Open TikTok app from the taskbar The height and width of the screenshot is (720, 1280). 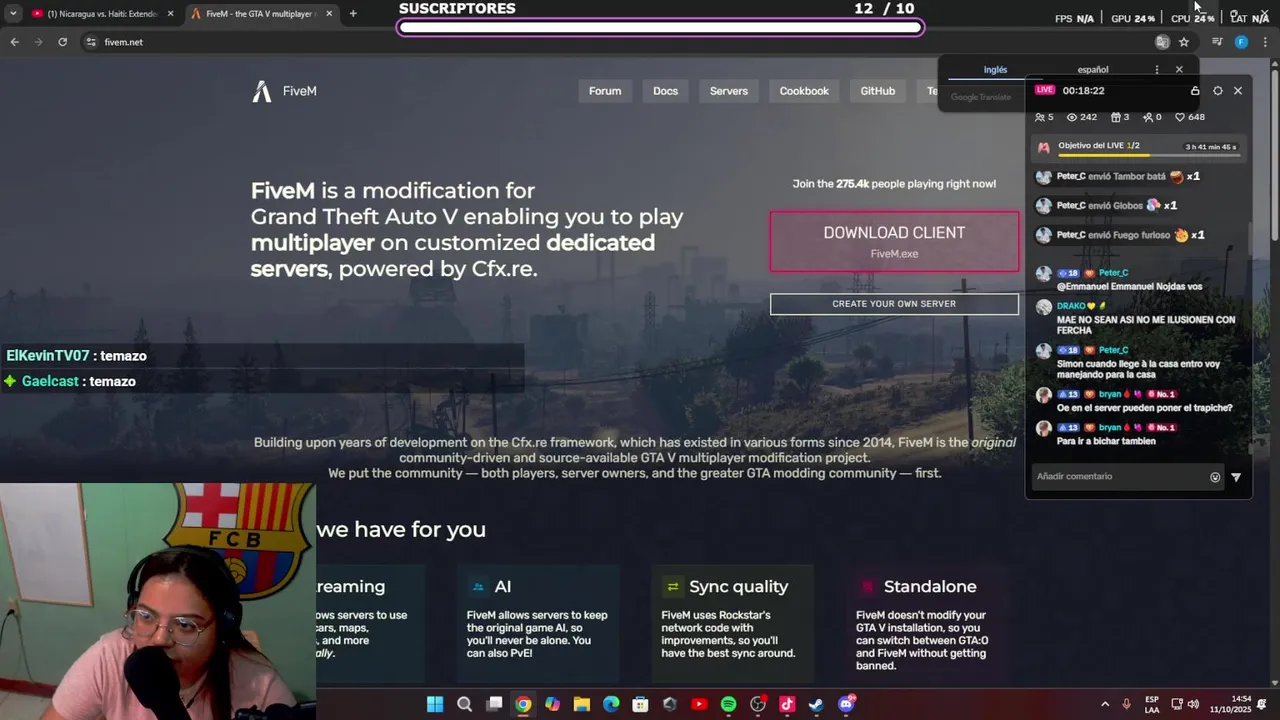click(787, 704)
